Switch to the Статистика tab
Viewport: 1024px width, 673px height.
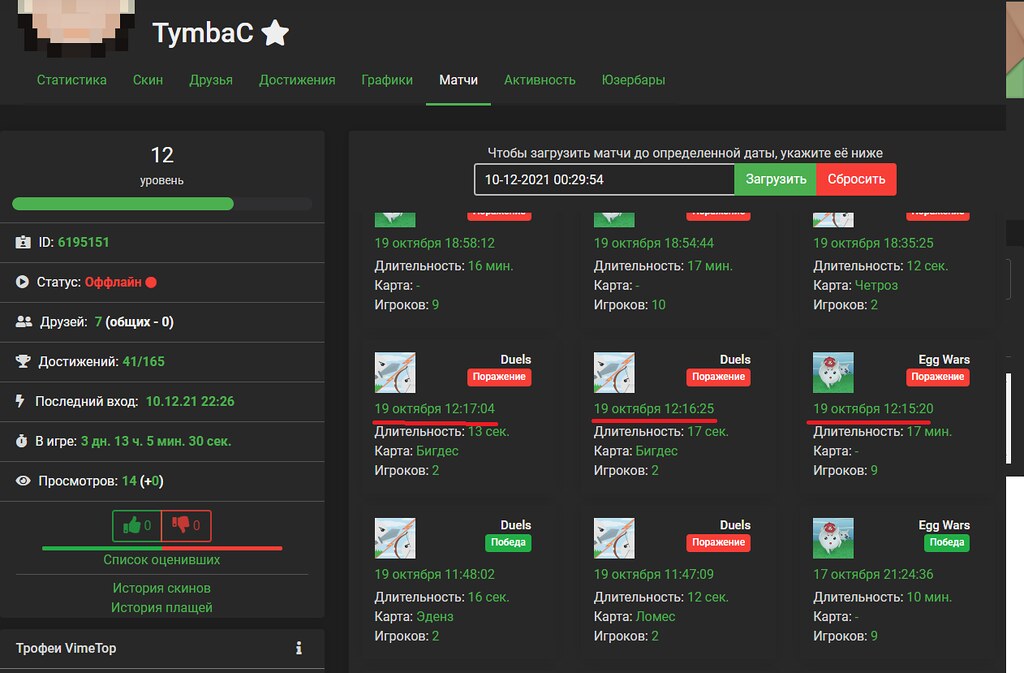[x=72, y=80]
